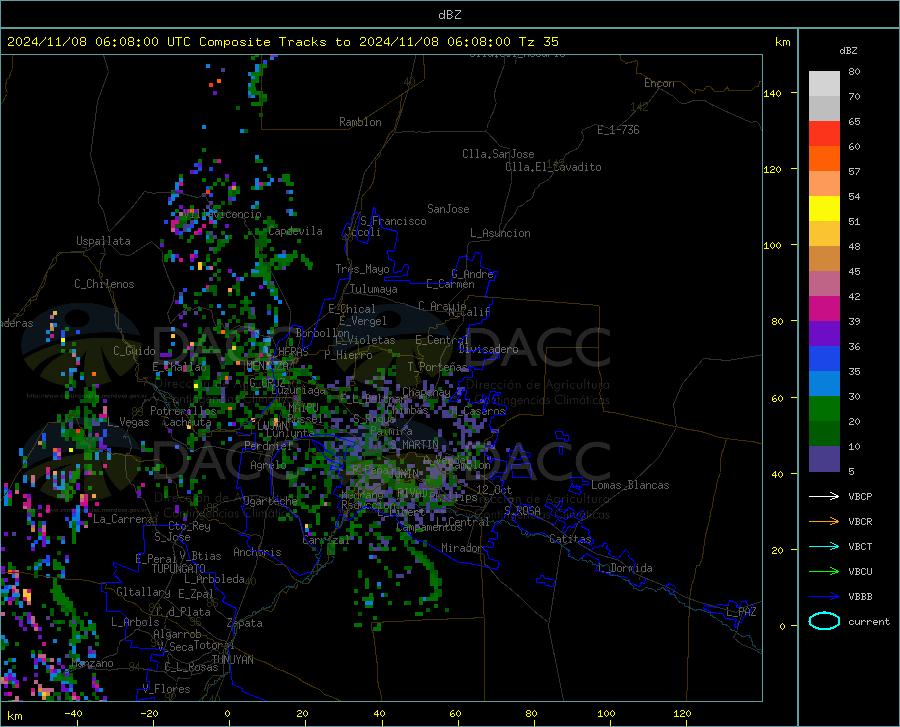Screen dimensions: 900x727
Task: Click the SanJose location label
Action: 448,209
